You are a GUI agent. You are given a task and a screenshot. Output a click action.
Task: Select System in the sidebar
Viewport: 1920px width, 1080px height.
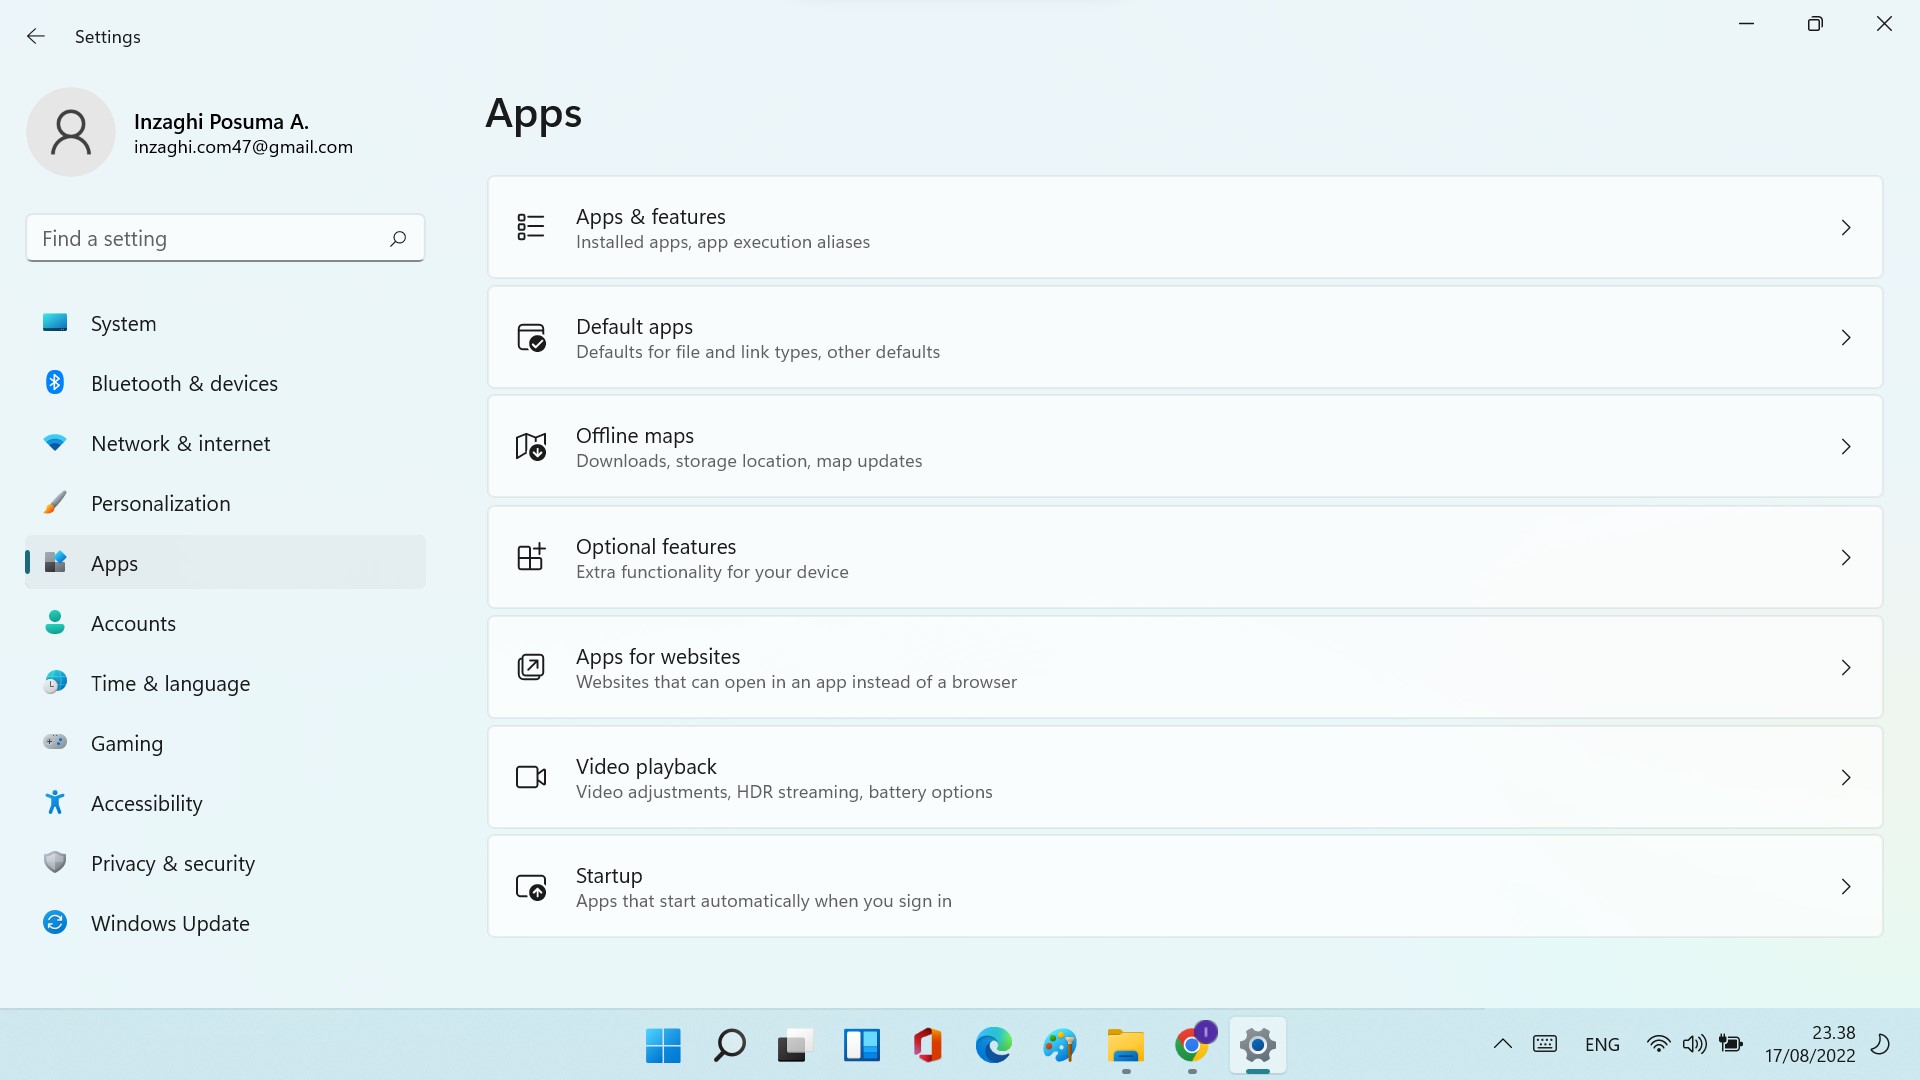click(123, 324)
